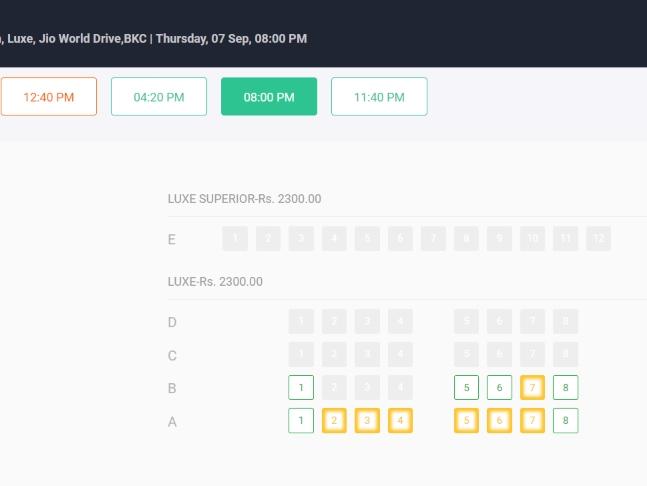Choose the 08:00 PM showtime
The width and height of the screenshot is (647, 486).
click(269, 97)
